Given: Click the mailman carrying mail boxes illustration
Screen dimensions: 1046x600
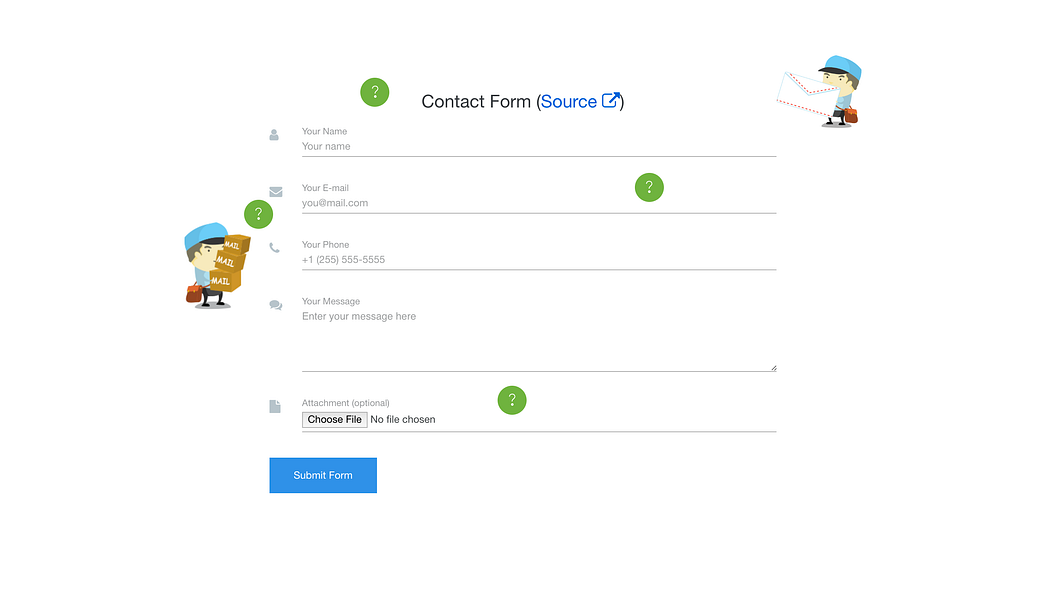Looking at the screenshot, I should coord(217,266).
